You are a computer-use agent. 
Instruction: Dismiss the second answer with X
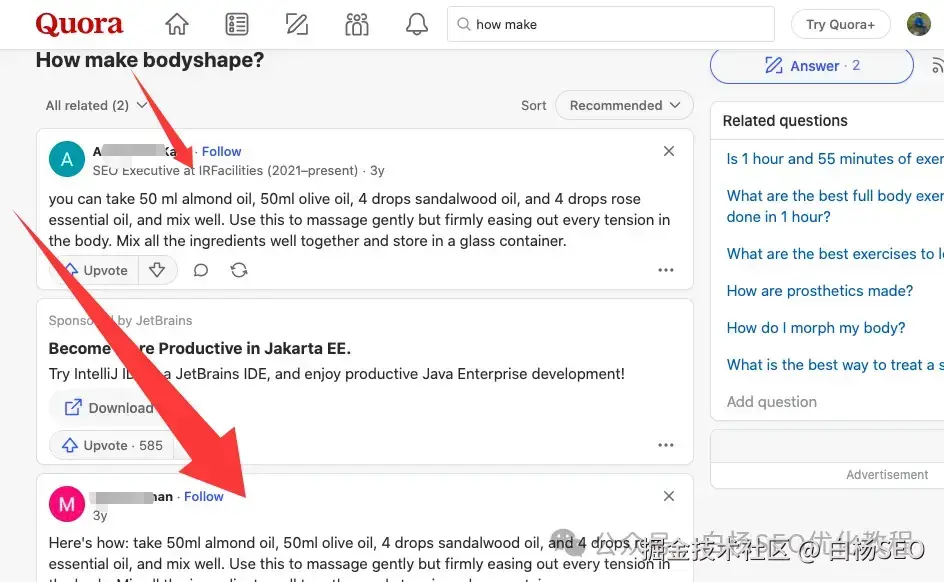click(669, 496)
